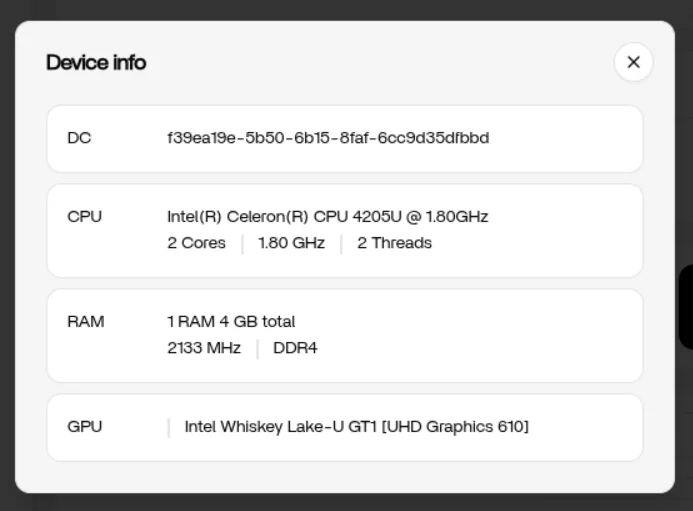Select the DC identifier f39ea19e-5b50-6b15-8faf-6cc9d35dfbbd

pos(328,138)
